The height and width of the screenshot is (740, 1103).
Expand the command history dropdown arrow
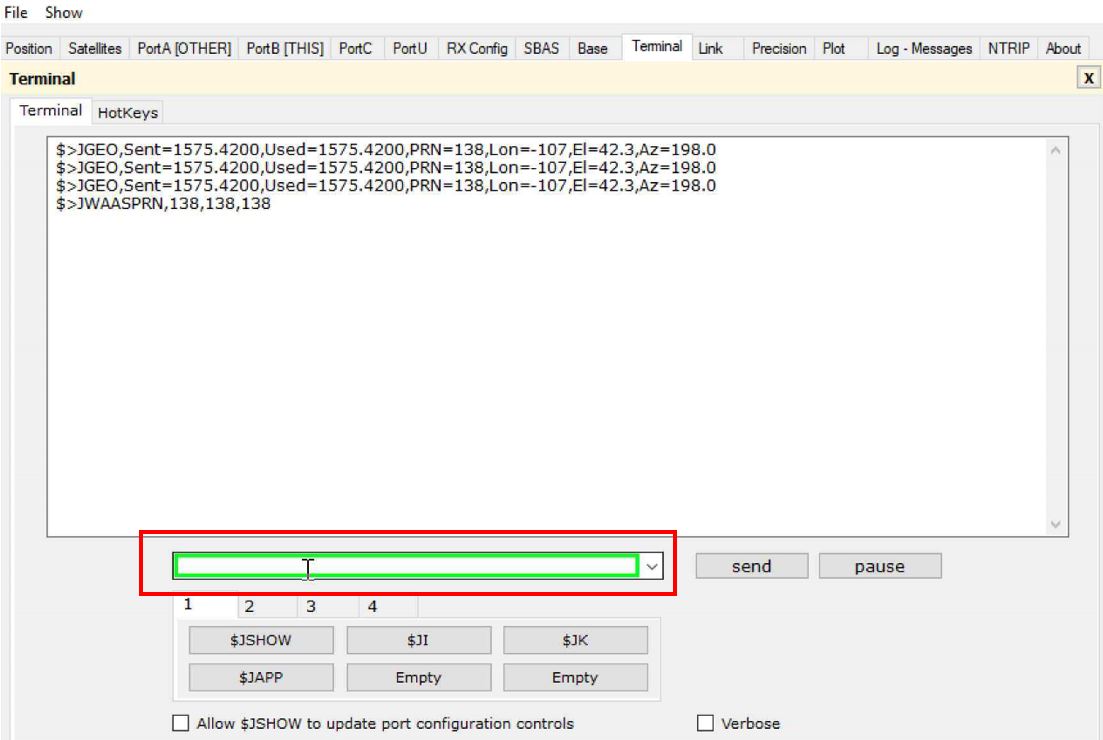pos(652,566)
